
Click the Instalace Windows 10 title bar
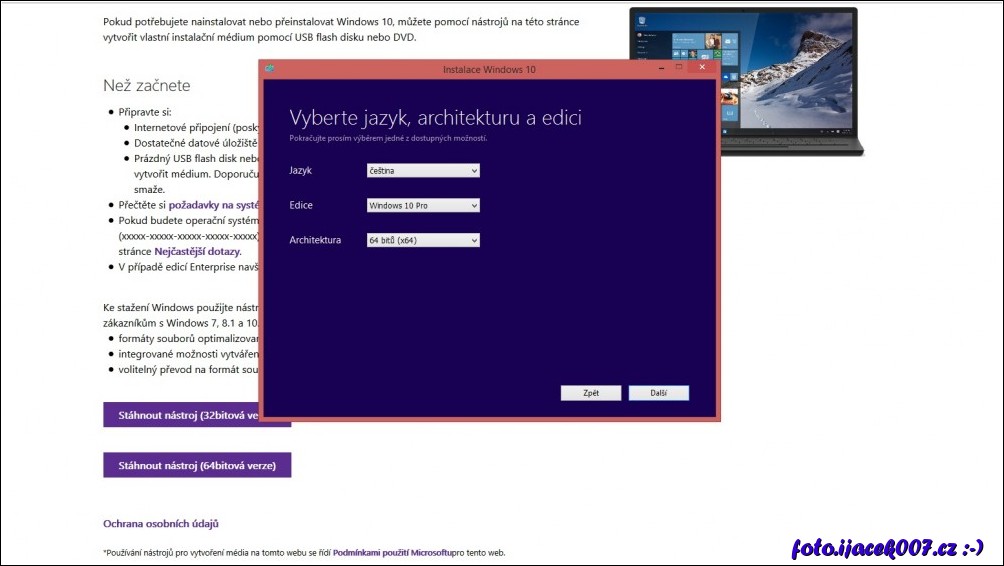tap(489, 69)
